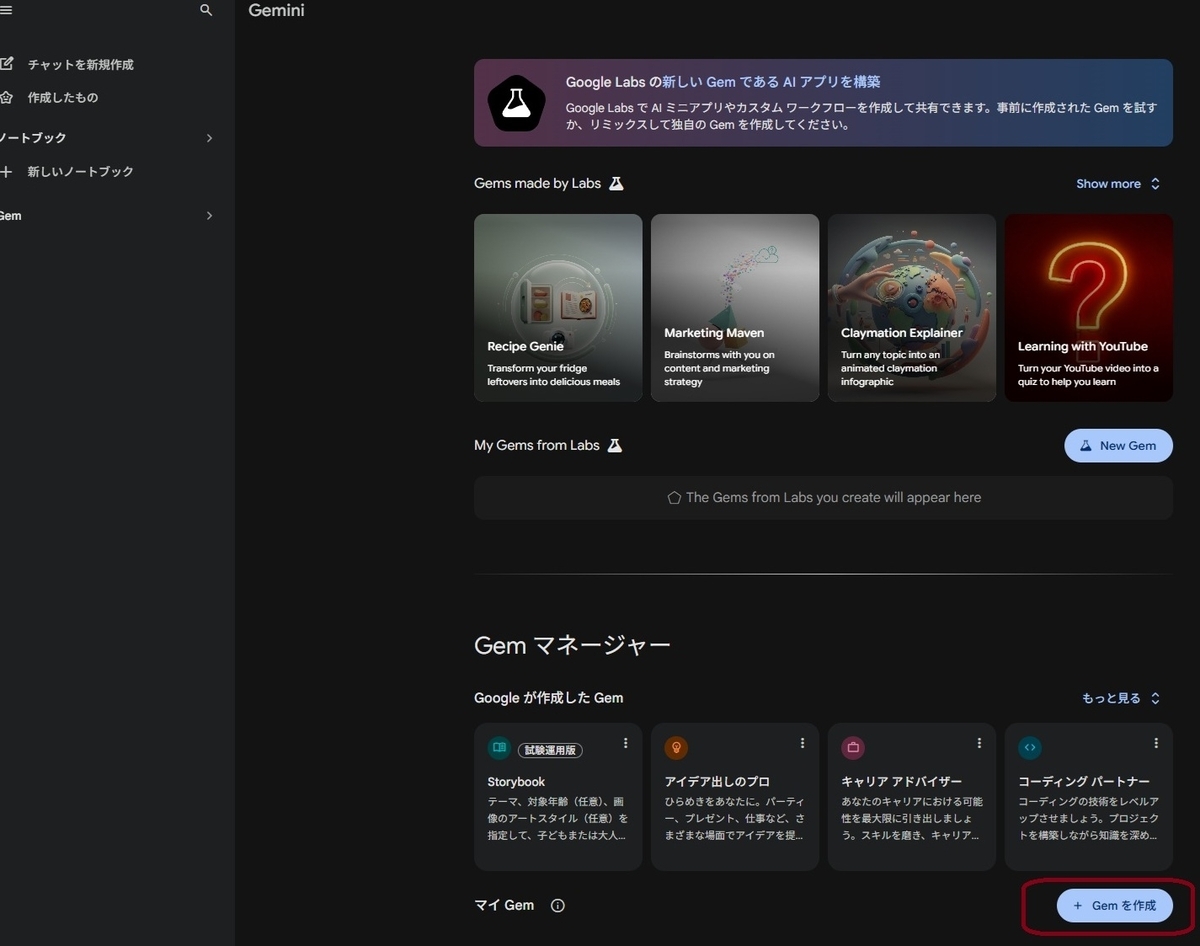Open the hamburger main menu
Screen dimensions: 1200x946
[x=6, y=10]
